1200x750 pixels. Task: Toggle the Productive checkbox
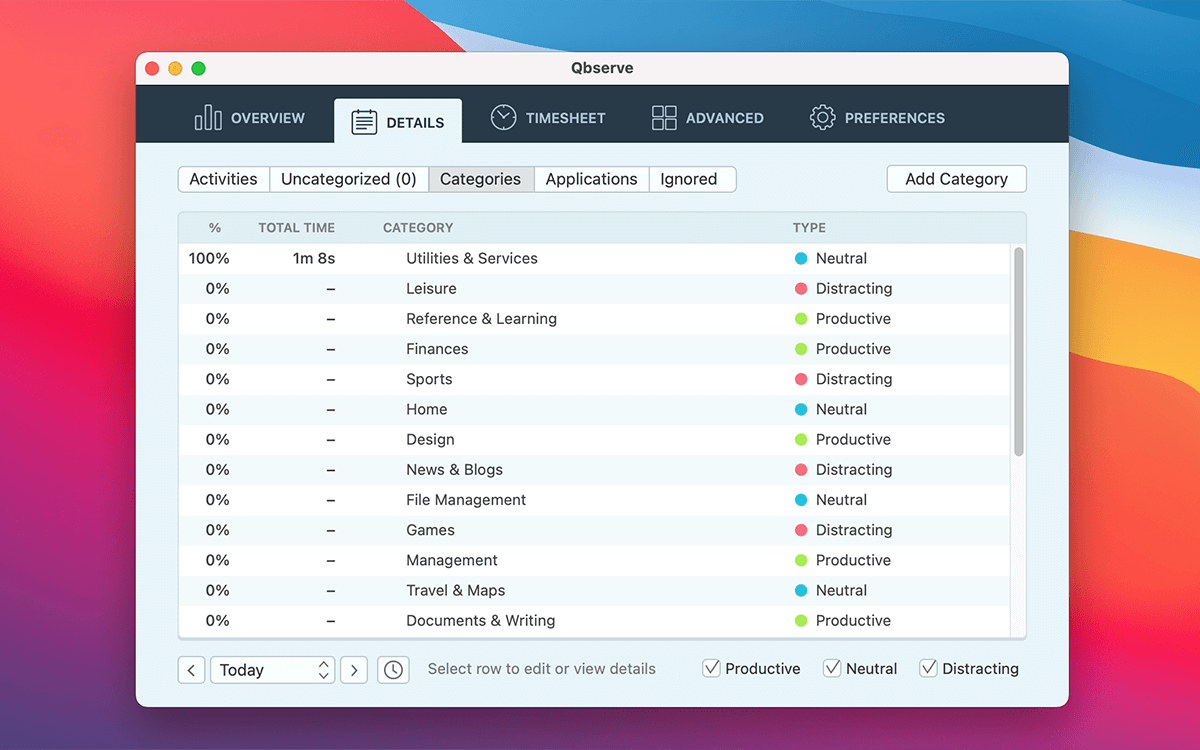[711, 668]
